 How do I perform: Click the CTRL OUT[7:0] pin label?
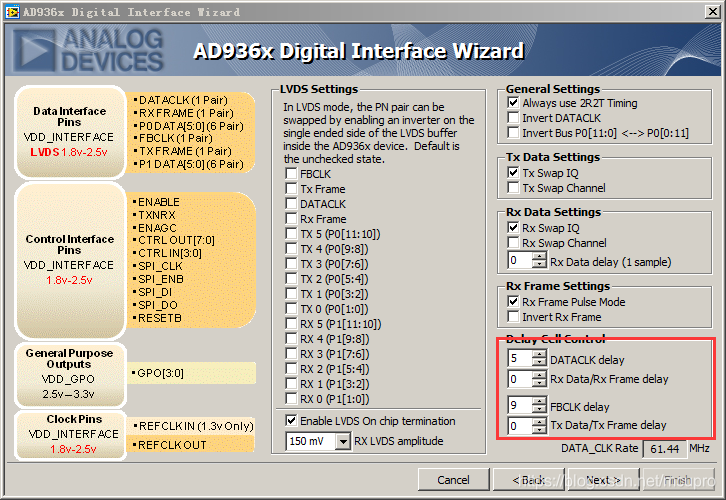pos(174,240)
